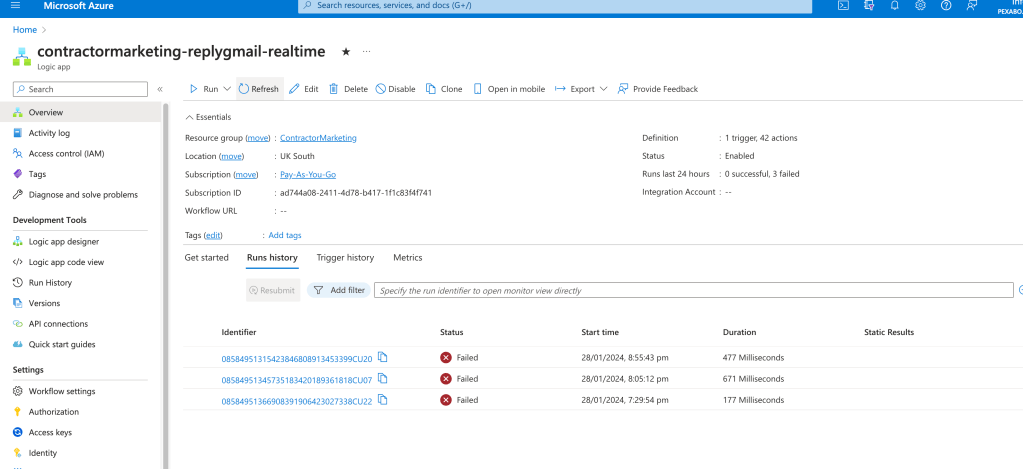Copy identifier ending CU20
The height and width of the screenshot is (469, 1023).
point(383,357)
